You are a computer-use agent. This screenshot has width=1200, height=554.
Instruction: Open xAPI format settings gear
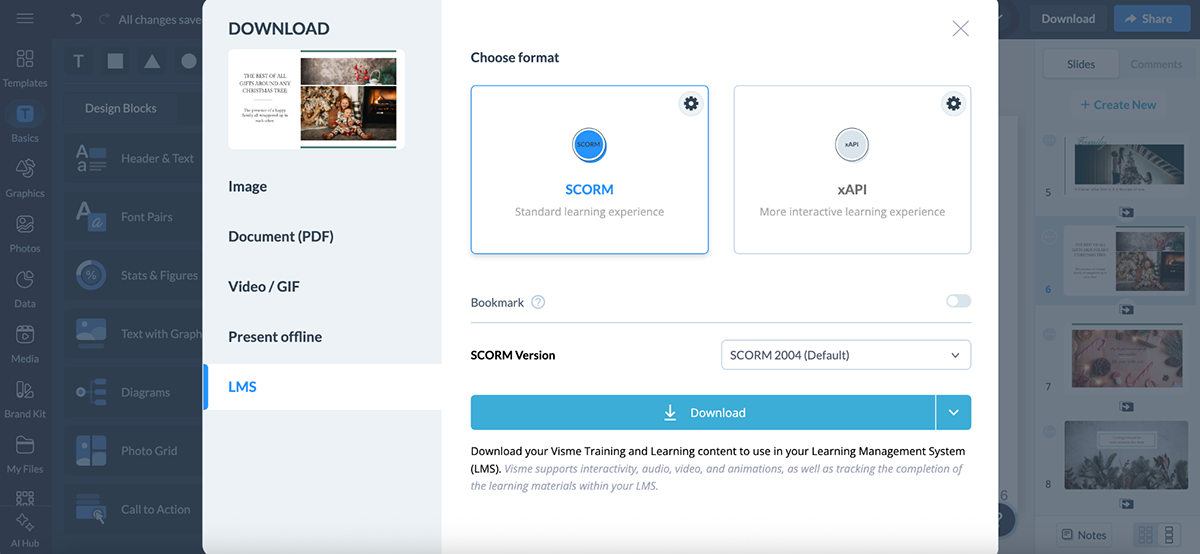(x=953, y=104)
